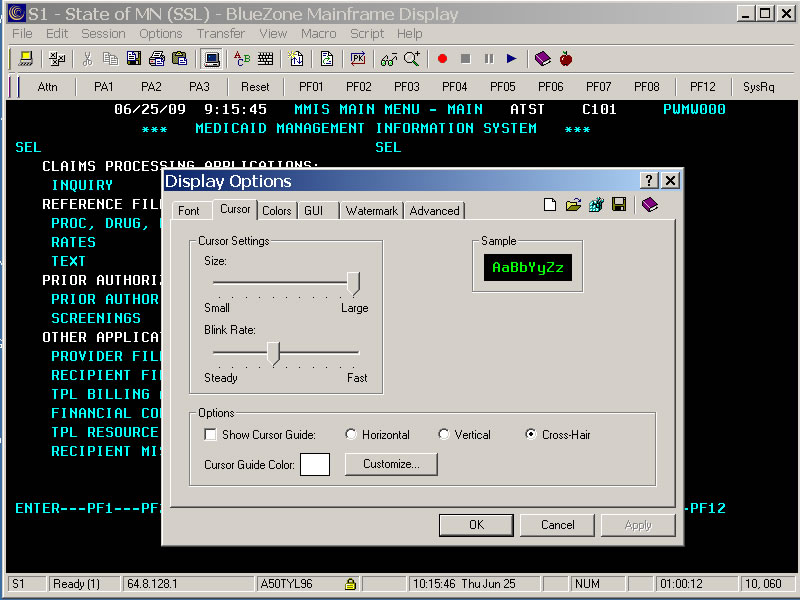
Task: Click the magnifier zoom icon in toolbar
Action: 412,59
